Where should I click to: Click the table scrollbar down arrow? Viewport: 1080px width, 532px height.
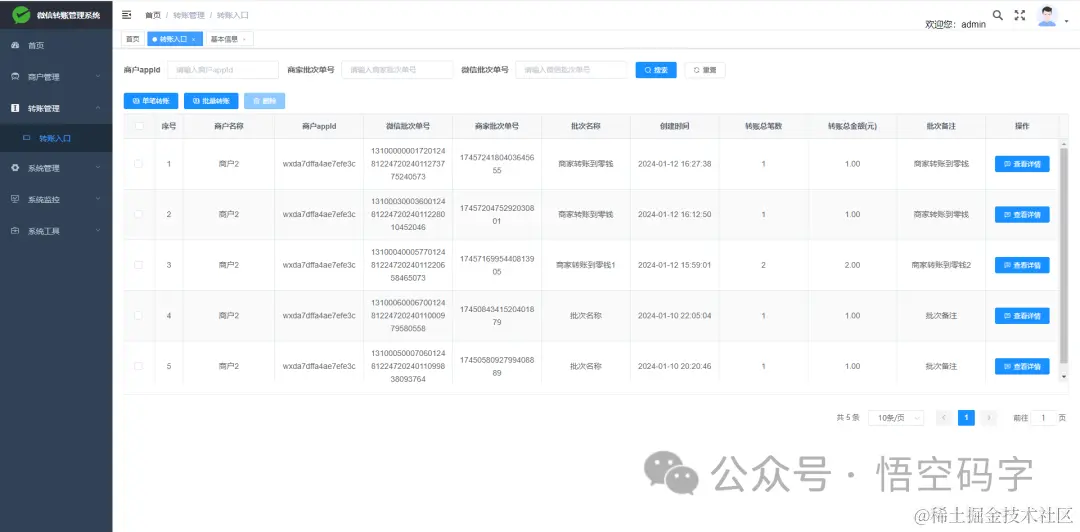coord(1063,376)
